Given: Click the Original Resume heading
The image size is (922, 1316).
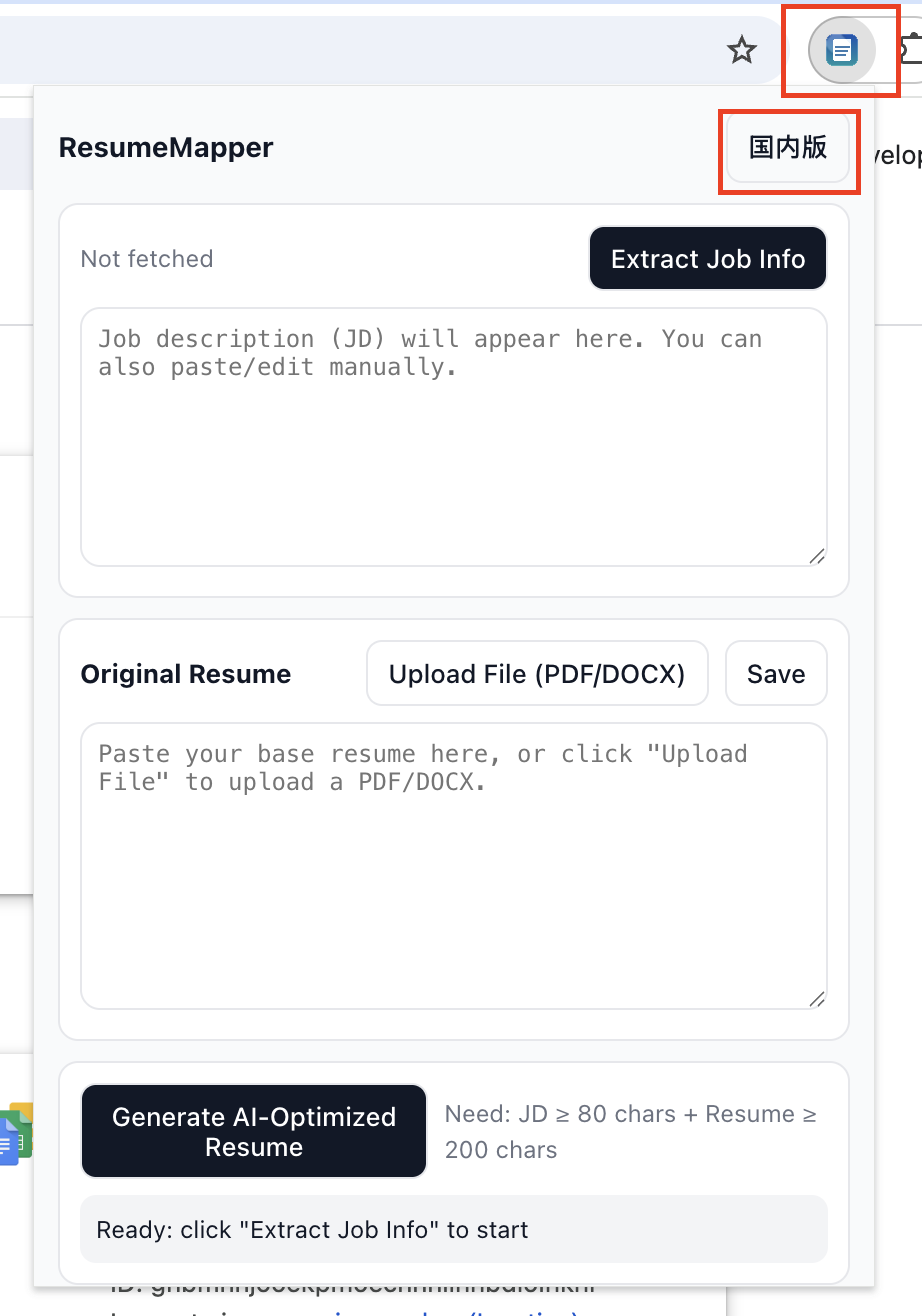Looking at the screenshot, I should tap(186, 674).
